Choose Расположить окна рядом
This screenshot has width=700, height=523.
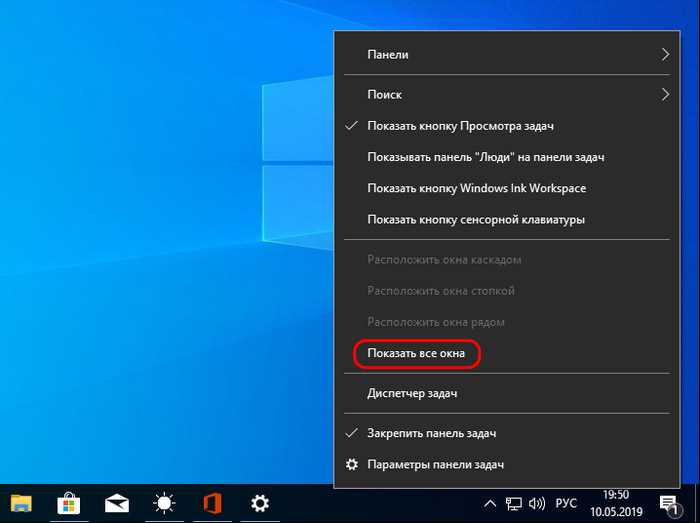[507, 322]
